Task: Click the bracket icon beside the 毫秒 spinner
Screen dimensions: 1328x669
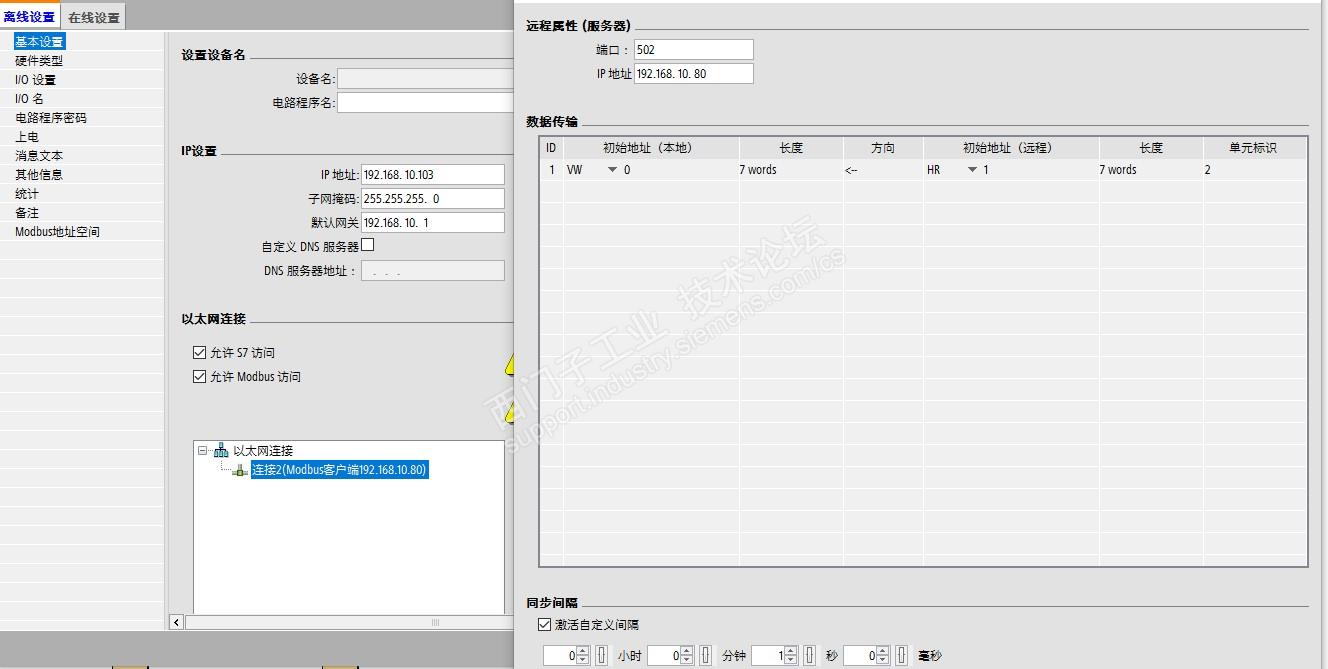Action: (x=902, y=656)
